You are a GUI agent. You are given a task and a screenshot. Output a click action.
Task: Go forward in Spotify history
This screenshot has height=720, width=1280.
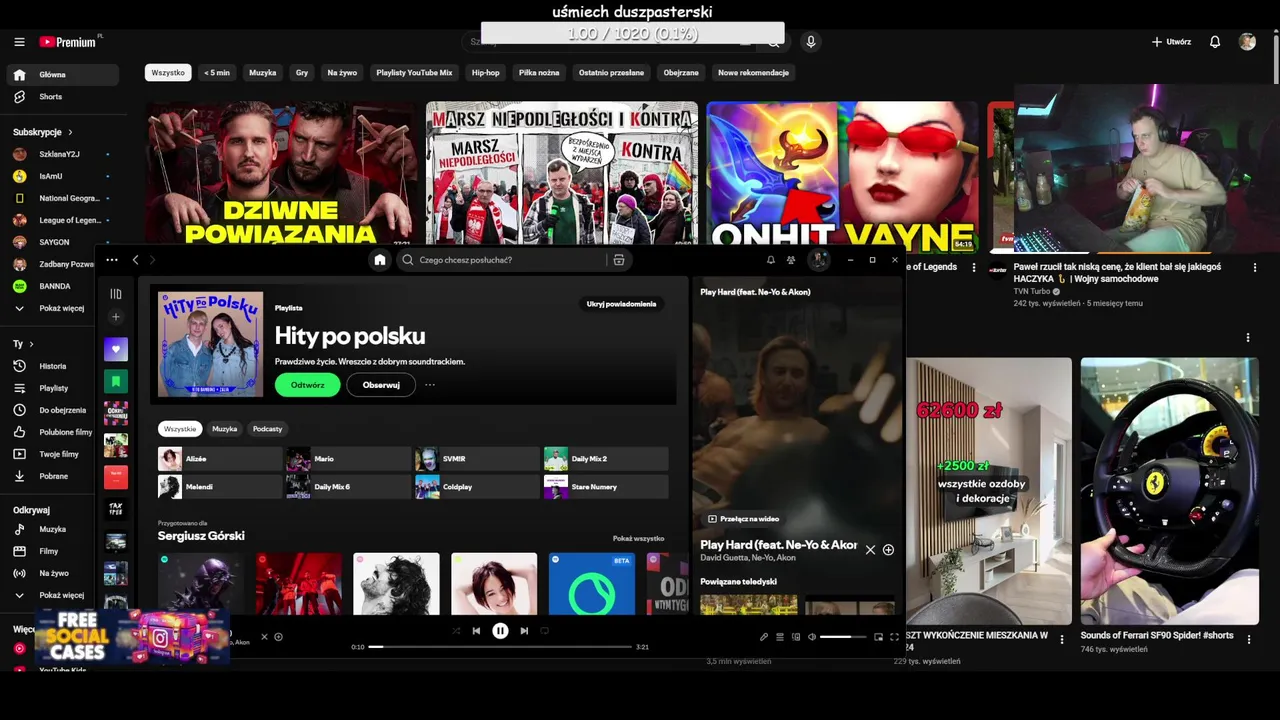pos(152,260)
